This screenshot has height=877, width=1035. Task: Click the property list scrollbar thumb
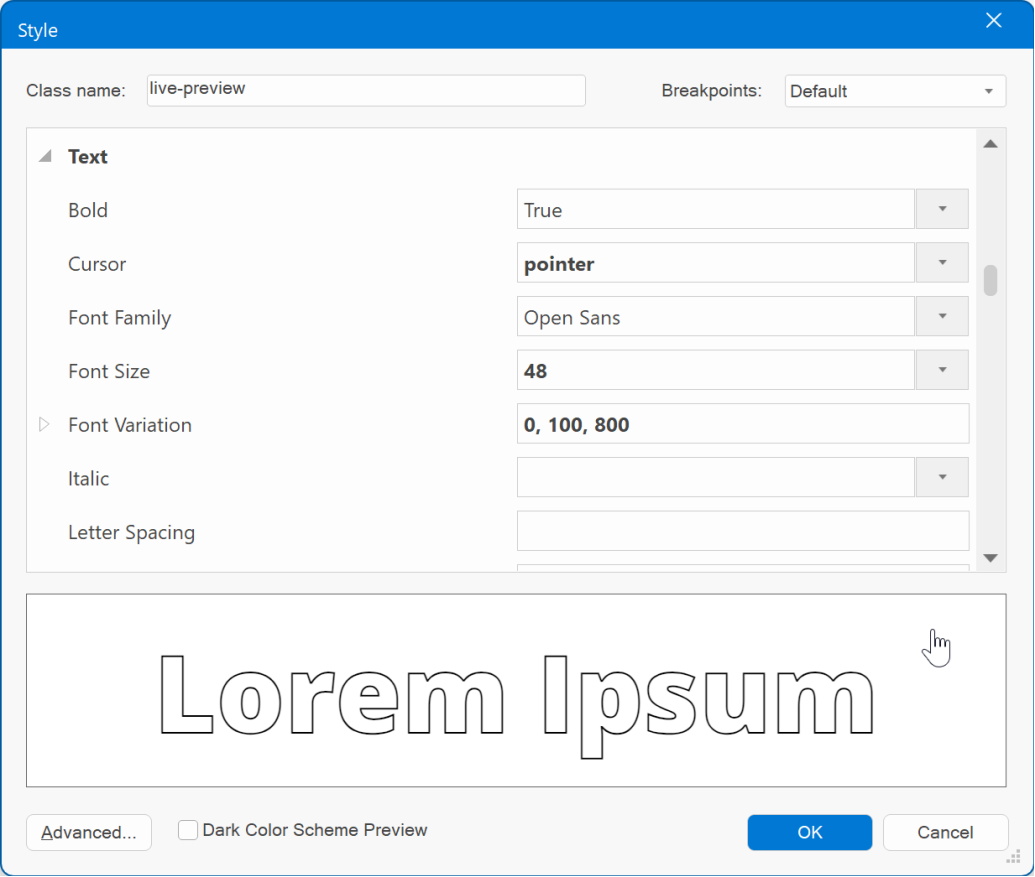click(x=990, y=281)
